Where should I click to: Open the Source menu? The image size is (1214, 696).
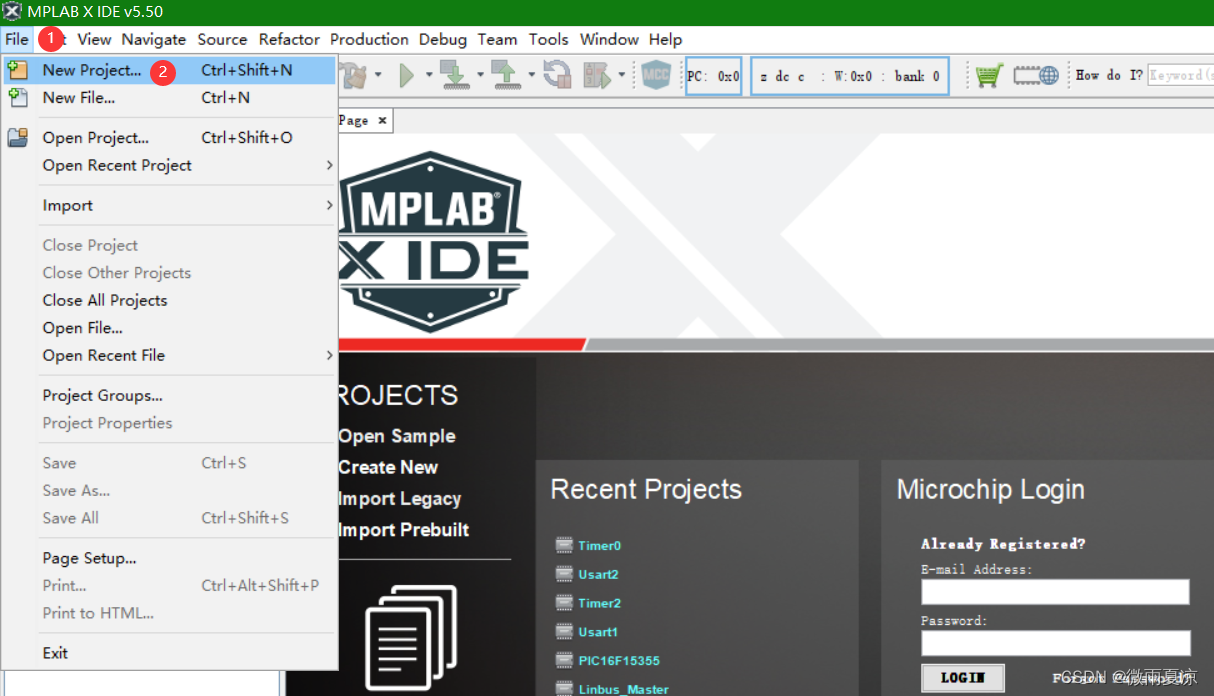point(222,39)
